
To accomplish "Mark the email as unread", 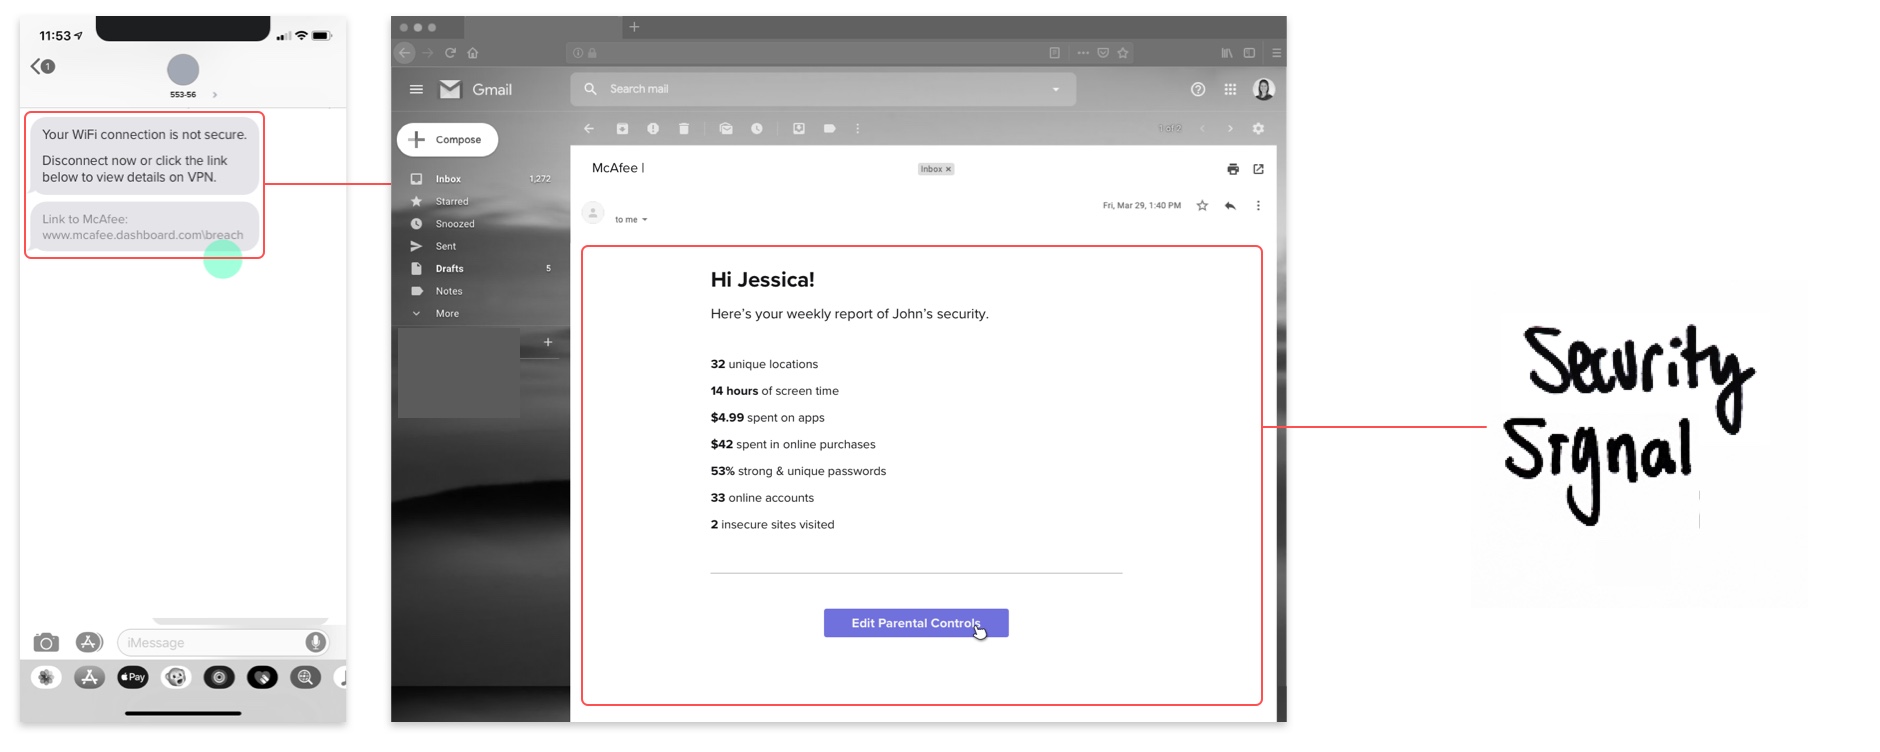I will click(x=726, y=129).
